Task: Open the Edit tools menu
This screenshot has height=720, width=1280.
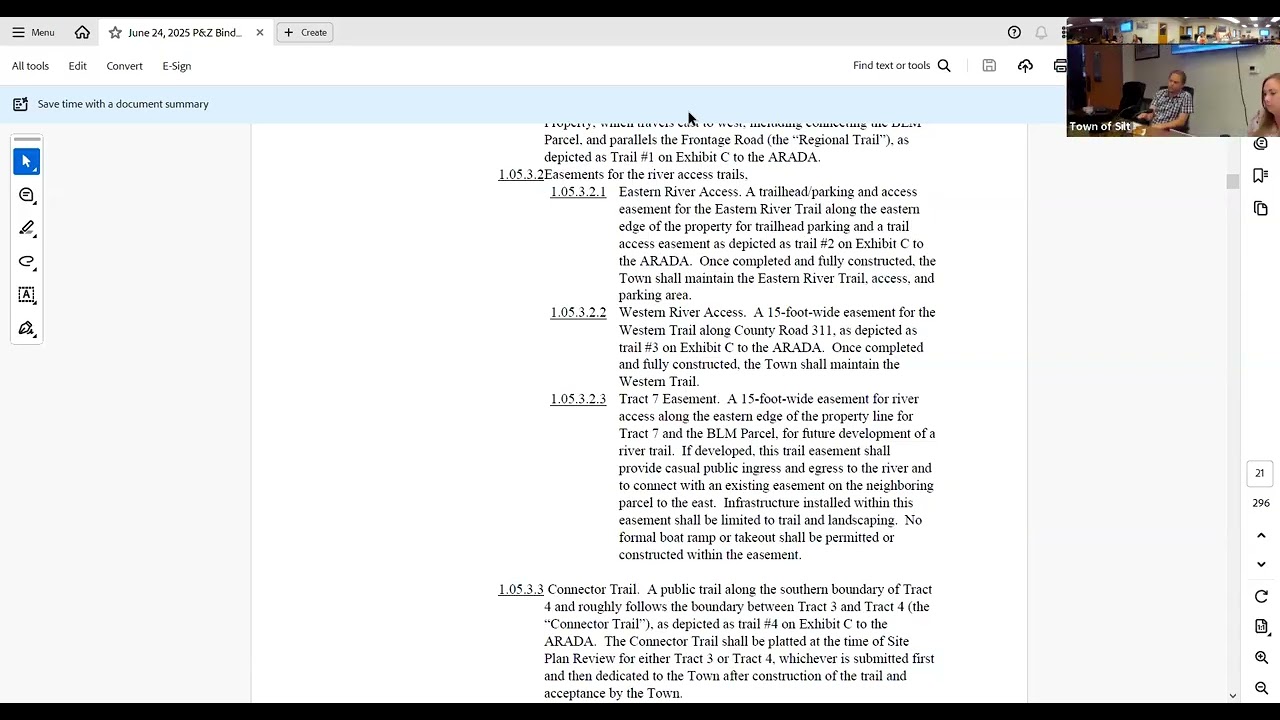Action: pyautogui.click(x=77, y=66)
